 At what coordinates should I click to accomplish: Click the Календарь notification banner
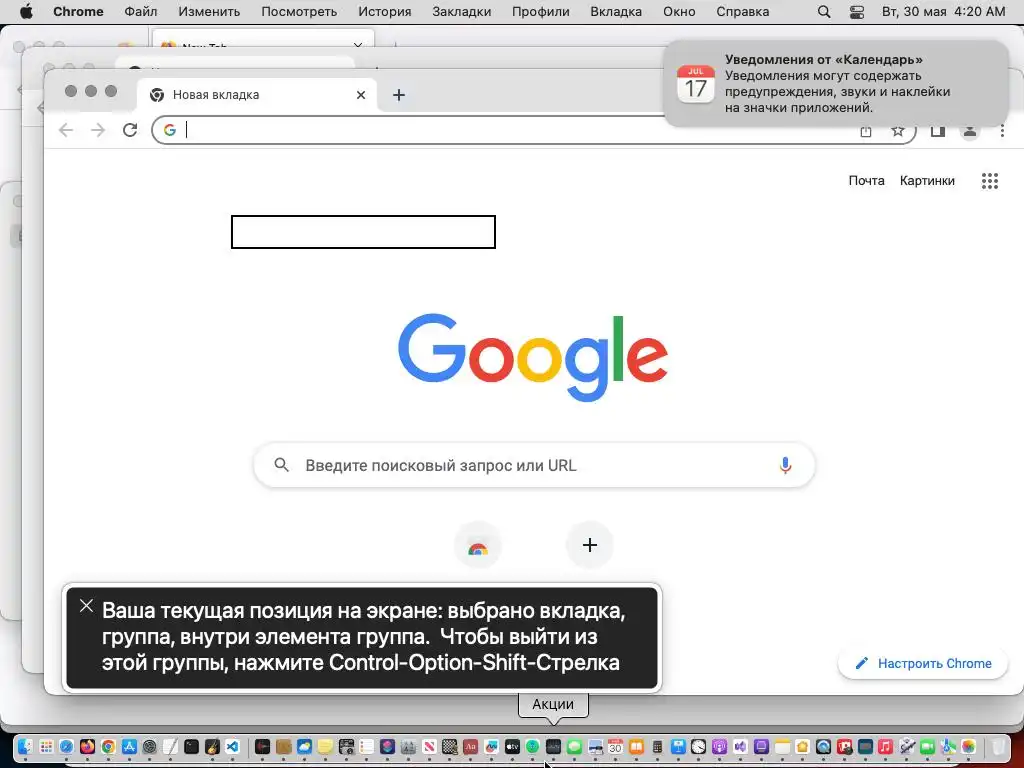pos(837,84)
